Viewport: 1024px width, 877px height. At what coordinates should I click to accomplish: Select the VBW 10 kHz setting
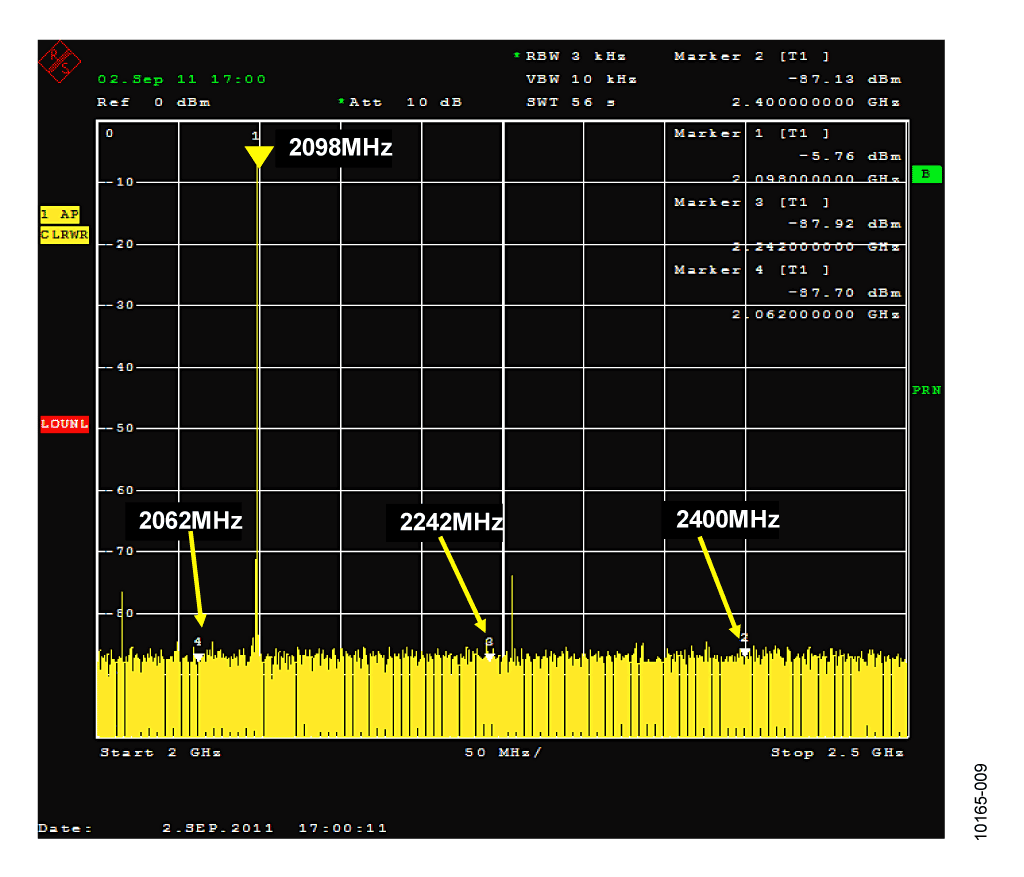coord(581,79)
